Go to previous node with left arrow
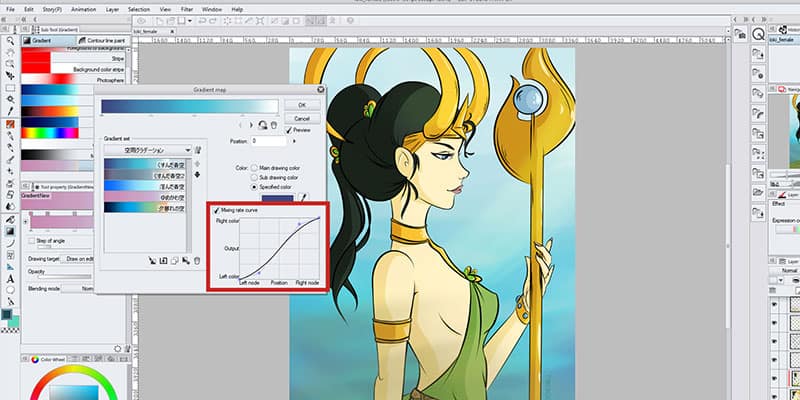The height and width of the screenshot is (400, 800). pyautogui.click(x=240, y=125)
